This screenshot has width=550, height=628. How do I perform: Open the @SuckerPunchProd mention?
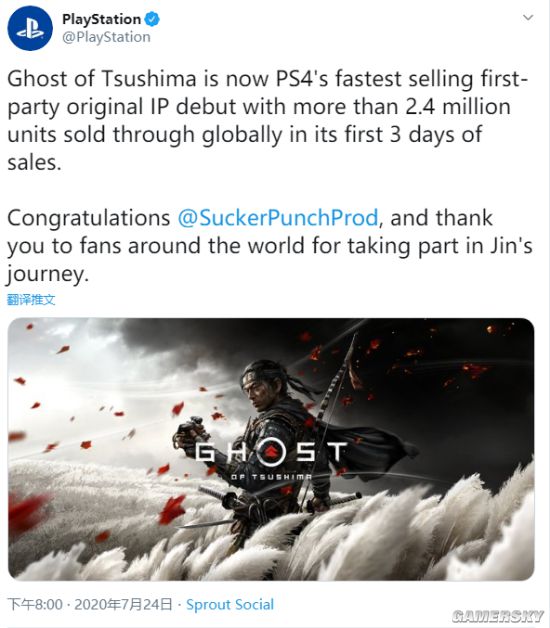pyautogui.click(x=278, y=218)
